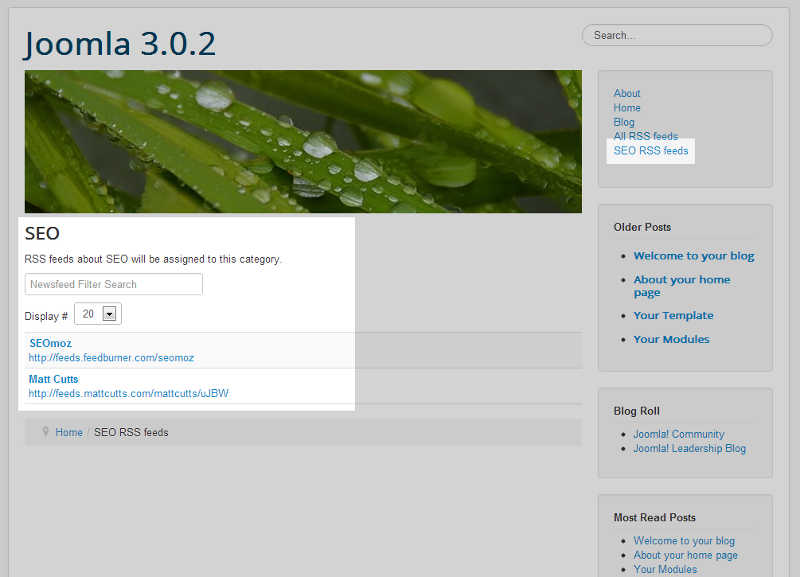Visit the Joomla! Leadership Blog link
Image resolution: width=800 pixels, height=577 pixels.
(x=689, y=448)
